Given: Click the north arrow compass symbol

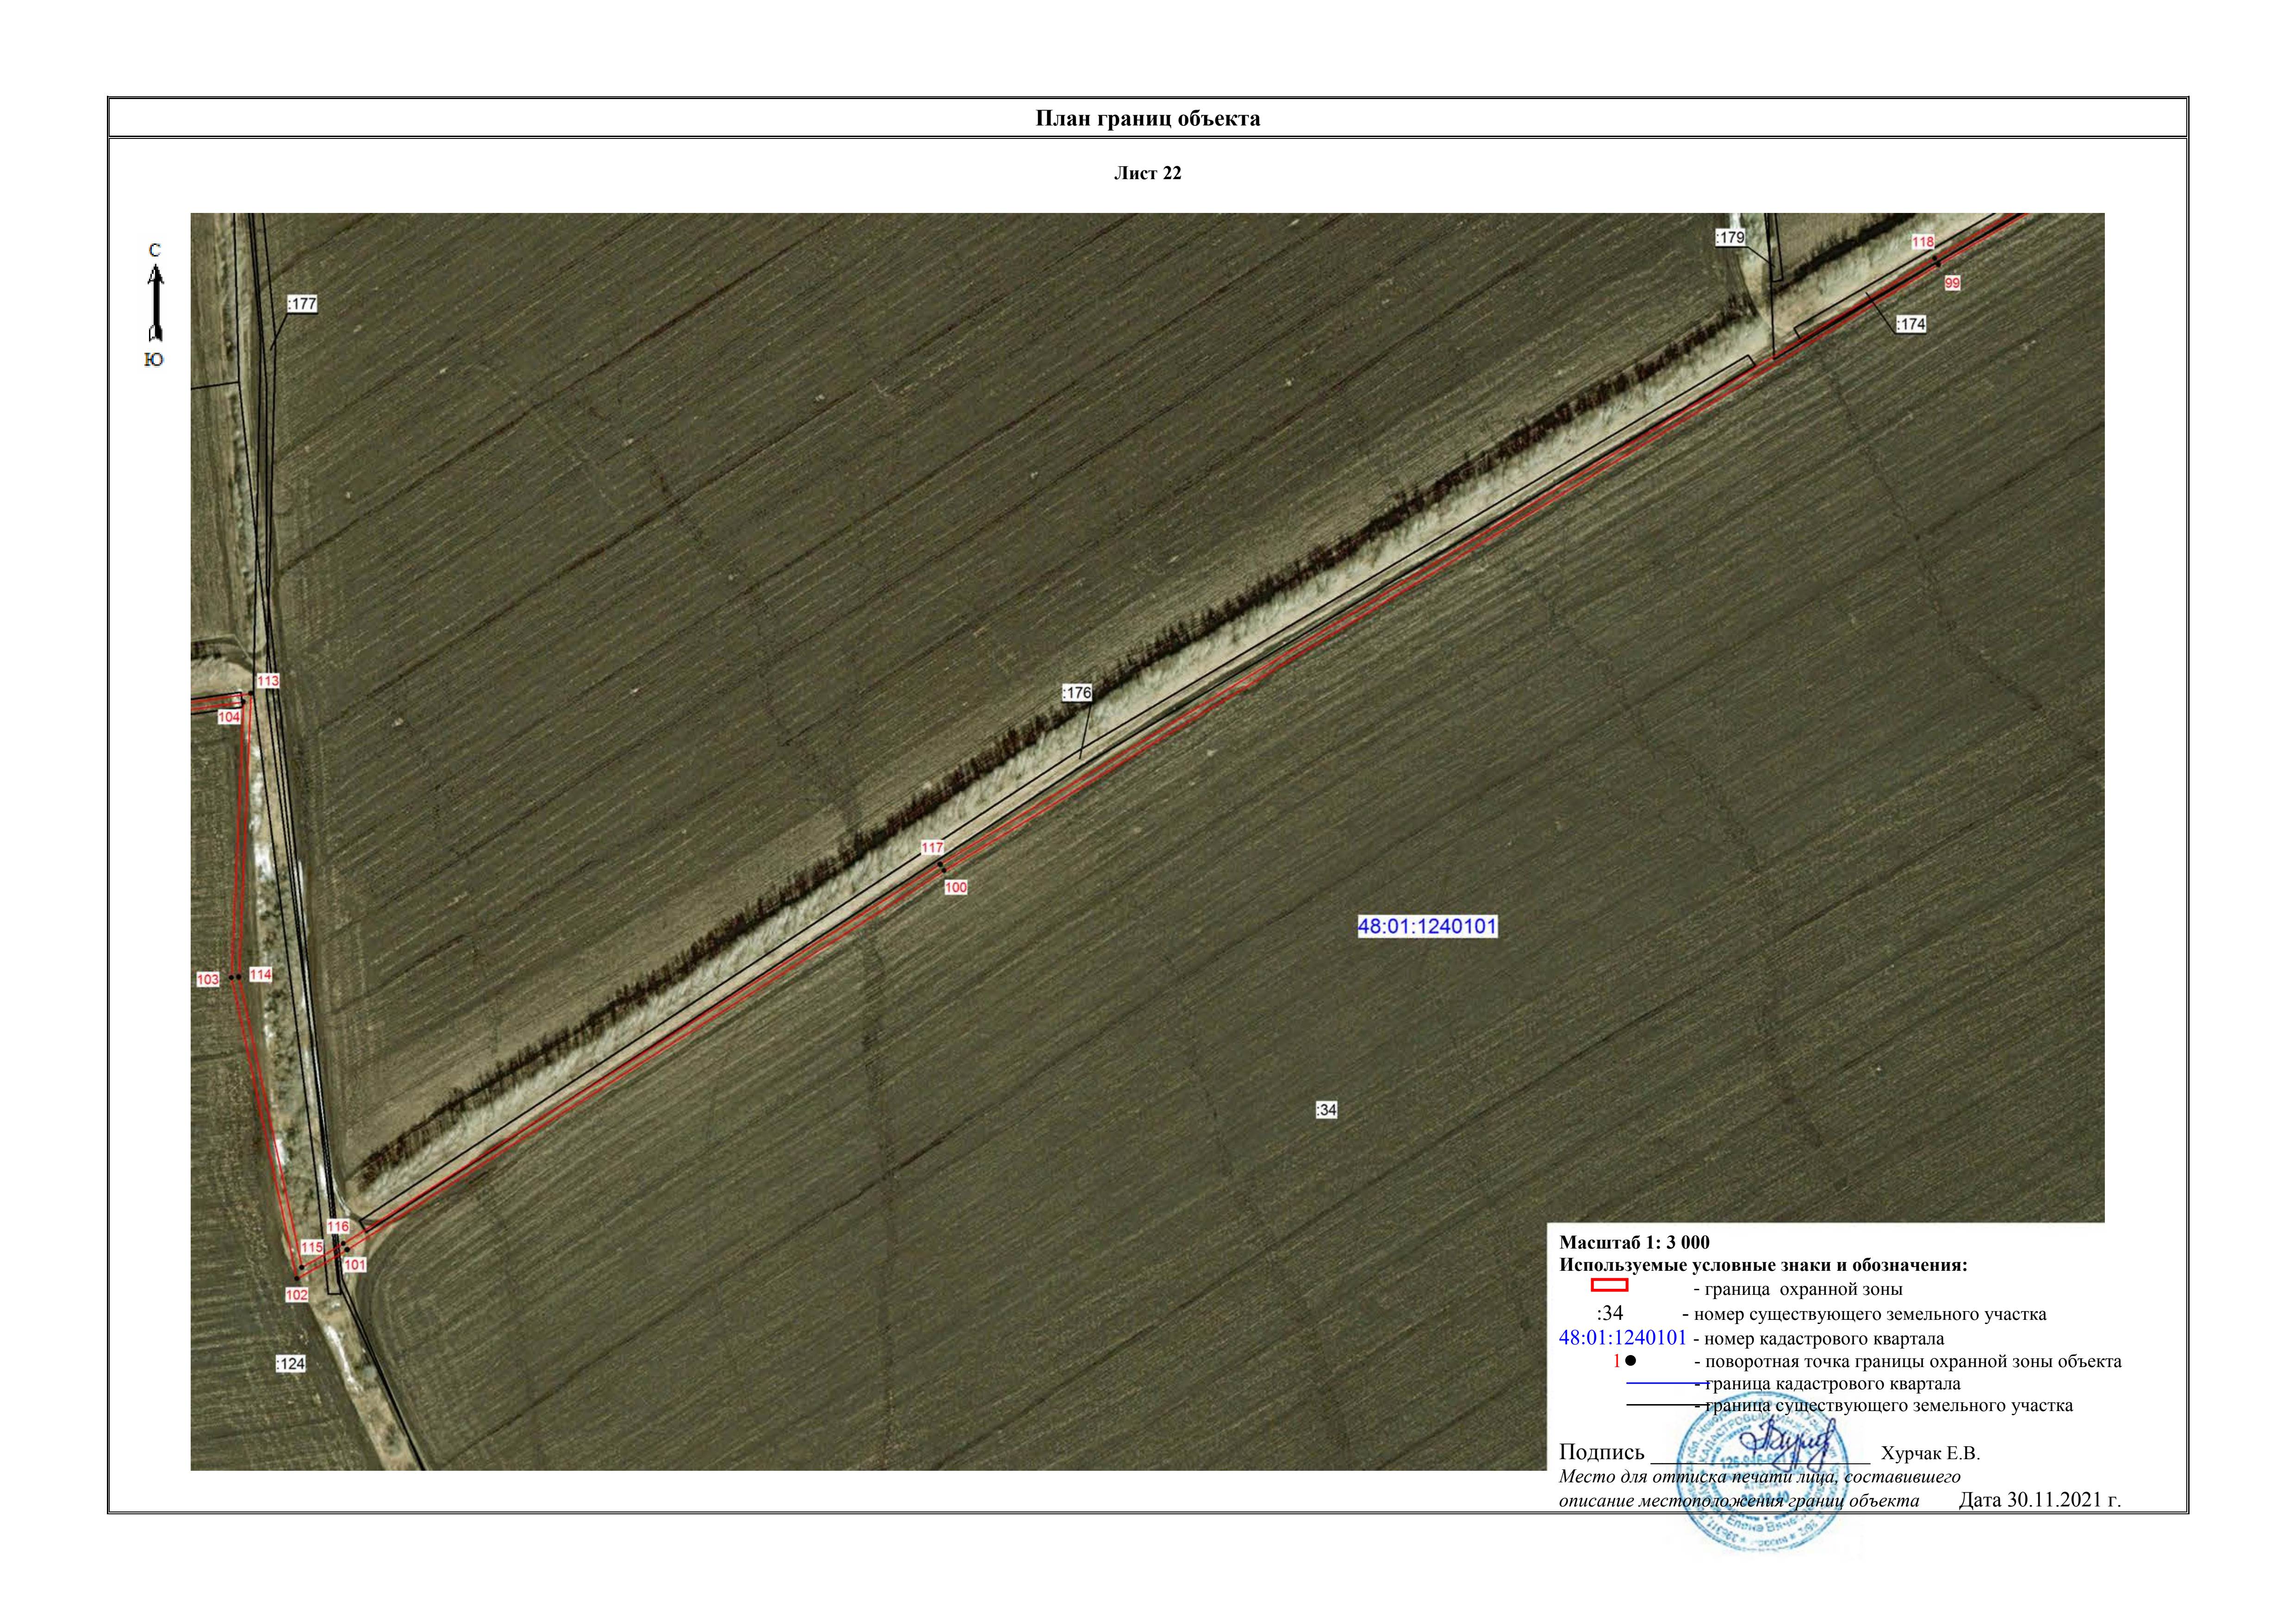Looking at the screenshot, I should tap(155, 303).
